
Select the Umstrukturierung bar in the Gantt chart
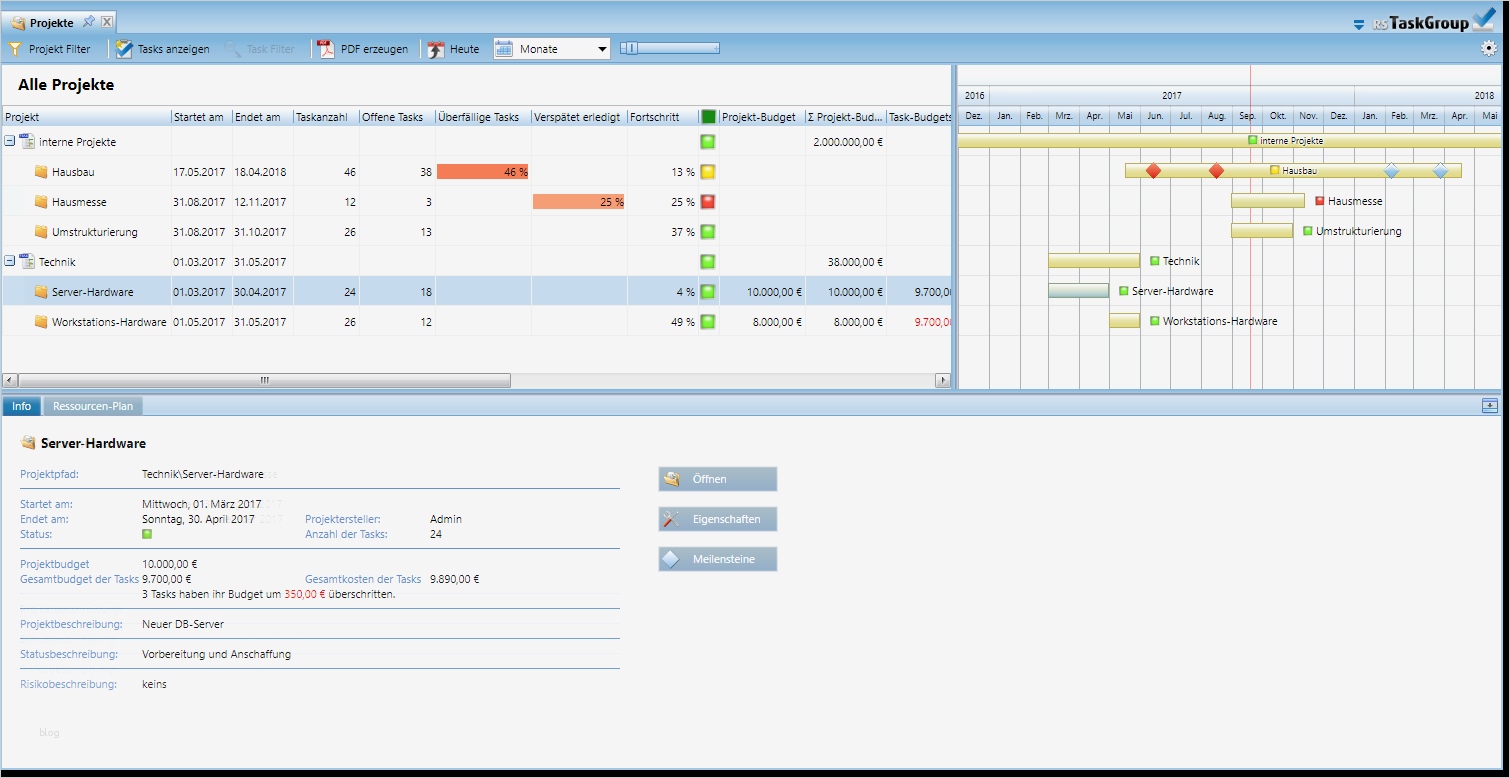(1262, 231)
